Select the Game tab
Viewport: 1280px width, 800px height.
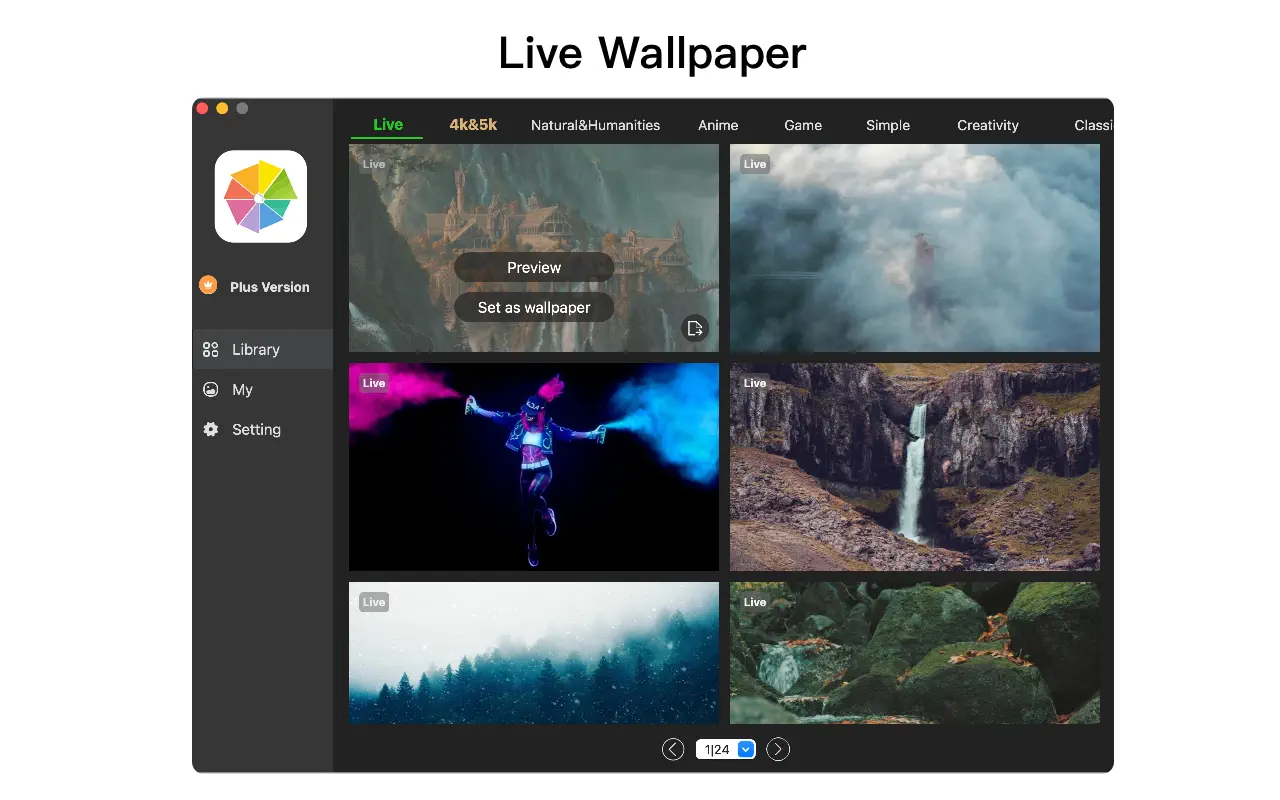[x=803, y=125]
